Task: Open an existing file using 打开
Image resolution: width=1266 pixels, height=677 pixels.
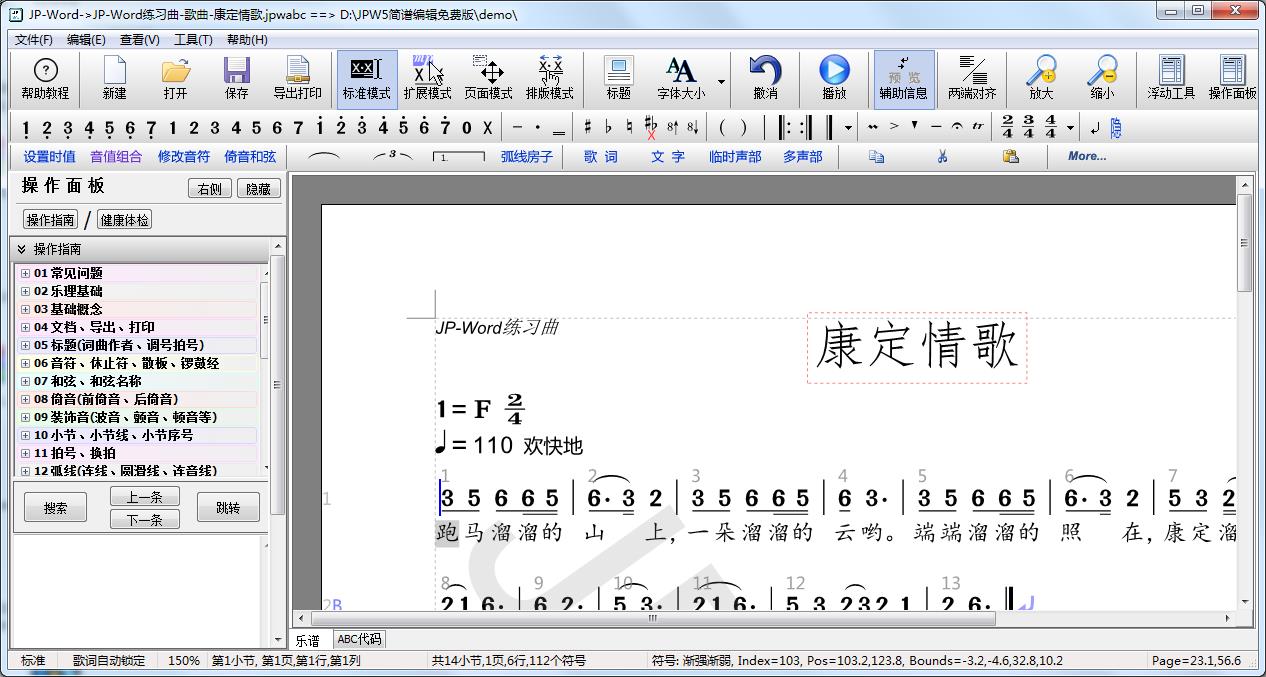Action: 174,78
